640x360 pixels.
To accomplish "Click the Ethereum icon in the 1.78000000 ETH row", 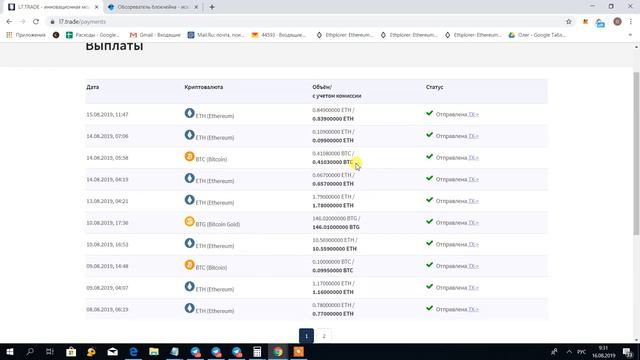I will click(x=189, y=200).
